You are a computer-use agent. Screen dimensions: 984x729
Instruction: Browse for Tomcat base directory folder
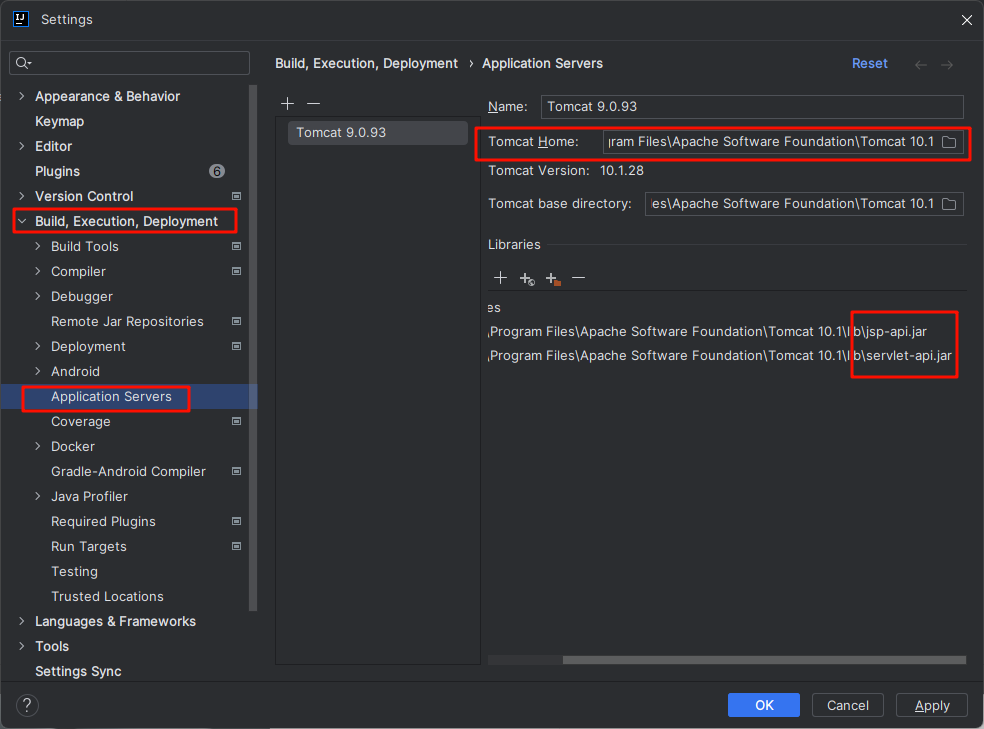(x=949, y=204)
